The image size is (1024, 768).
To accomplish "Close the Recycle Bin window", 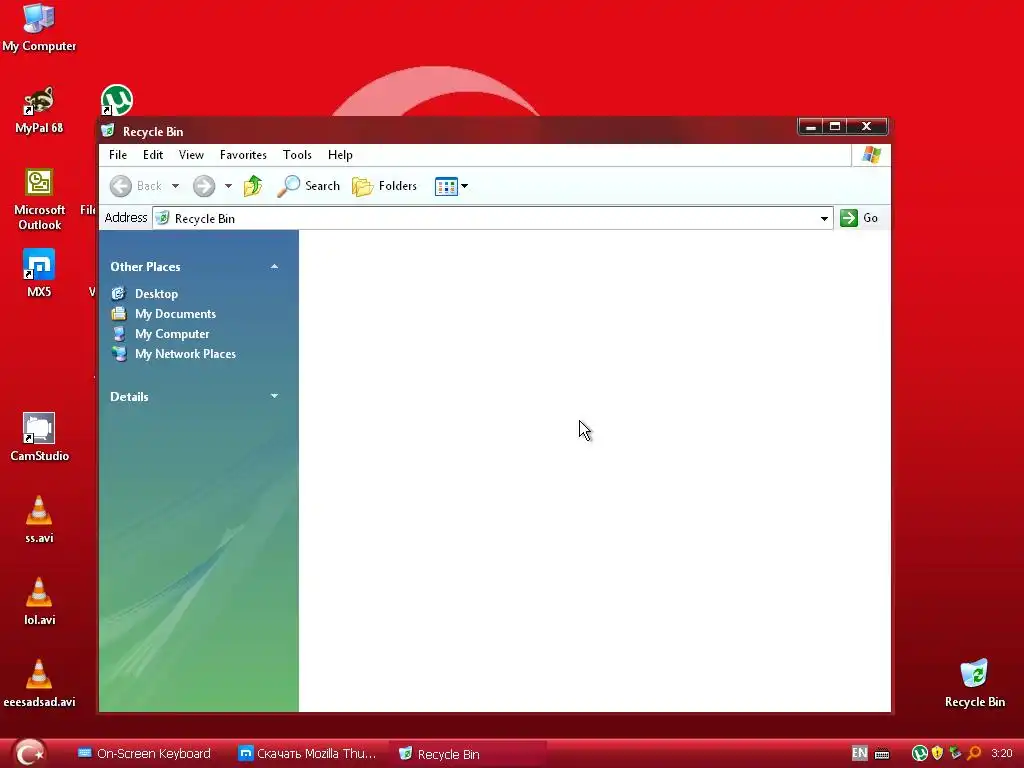I will coord(867,127).
